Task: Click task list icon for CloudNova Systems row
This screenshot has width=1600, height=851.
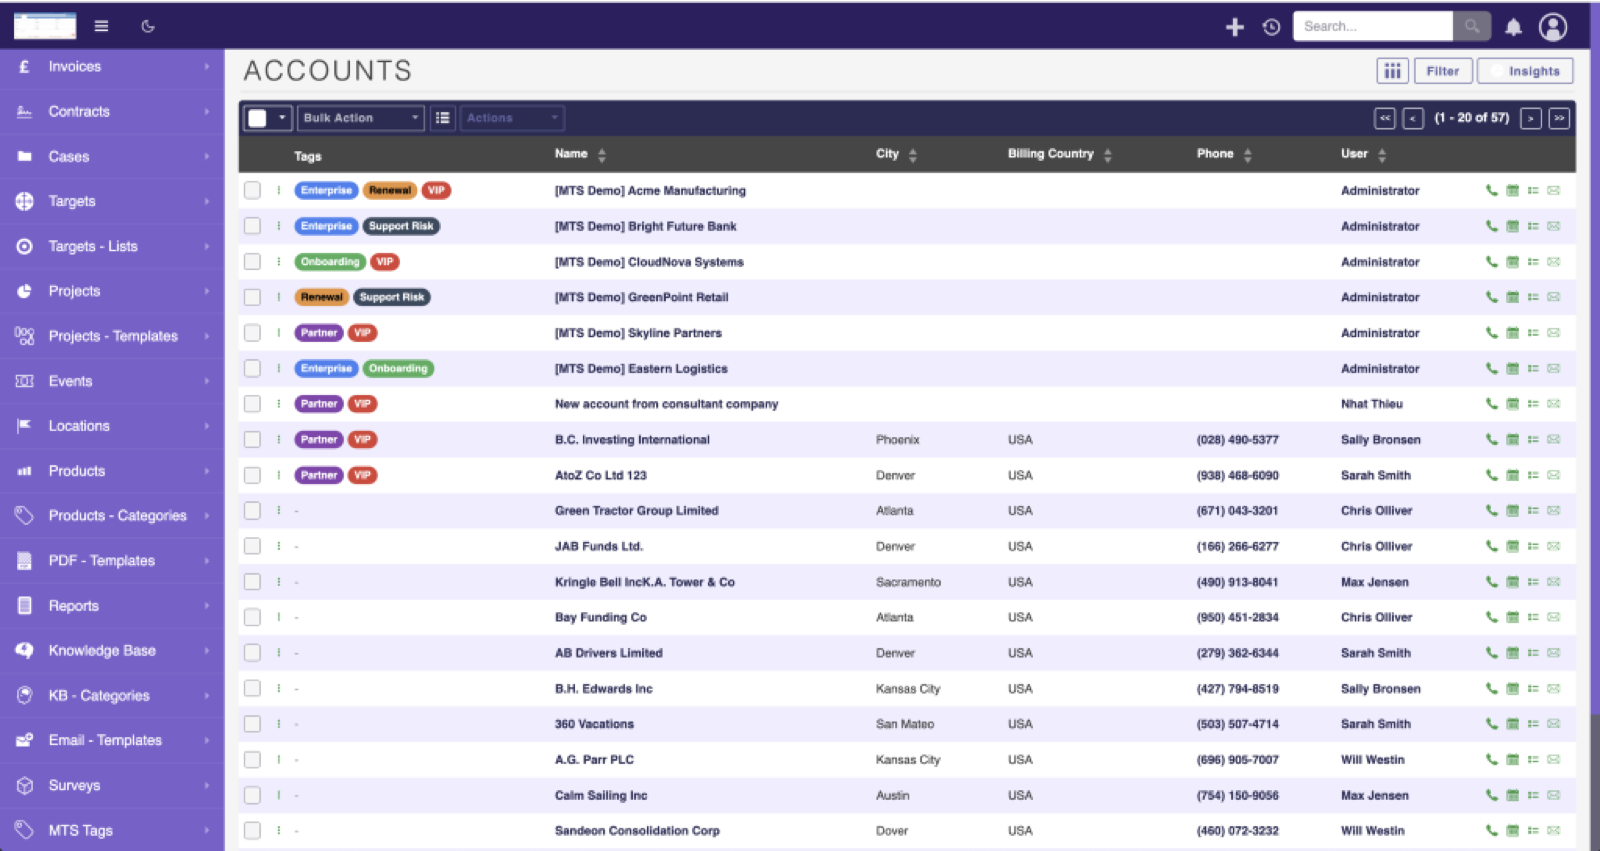Action: coord(1533,262)
